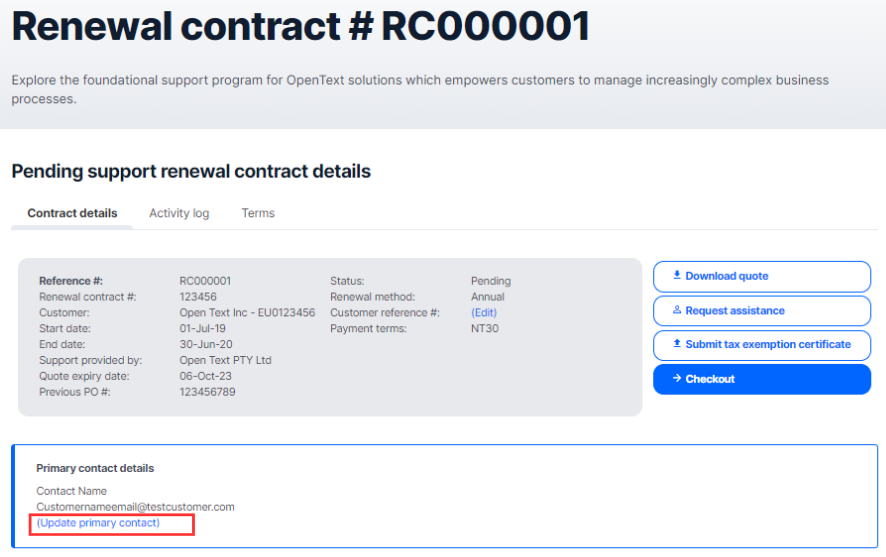The image size is (886, 557).
Task: Edit the customer reference number
Action: (x=484, y=312)
